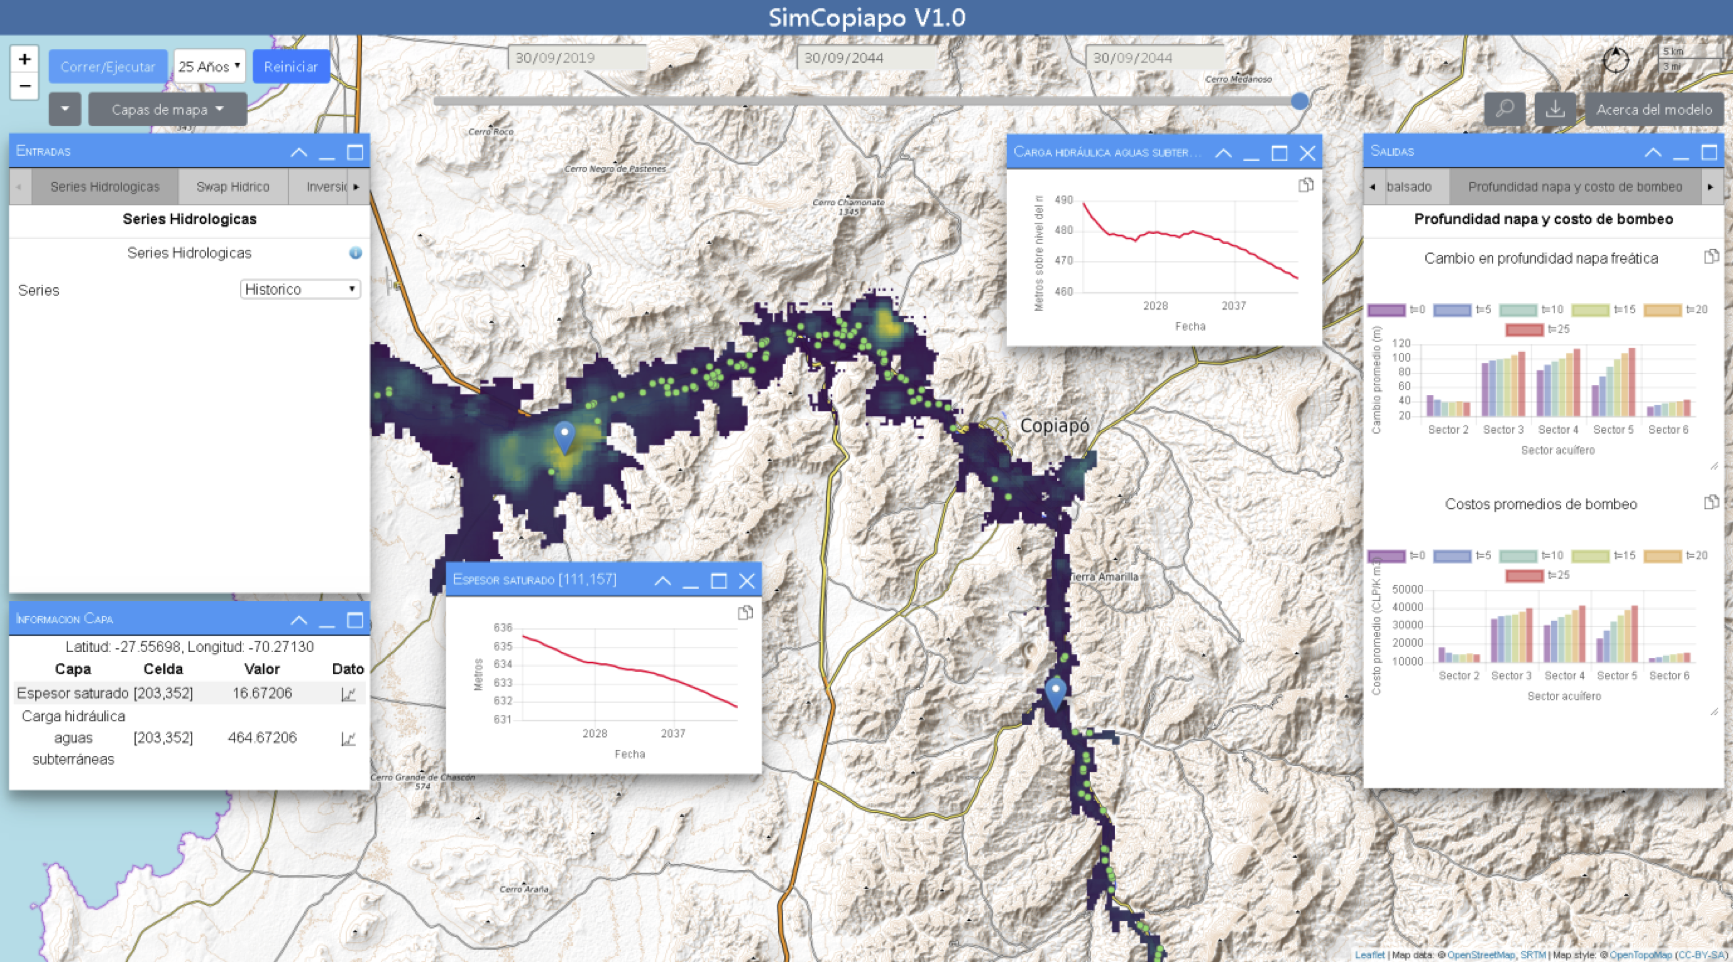Zoom in on the map
Viewport: 1733px width, 962px height.
click(25, 60)
